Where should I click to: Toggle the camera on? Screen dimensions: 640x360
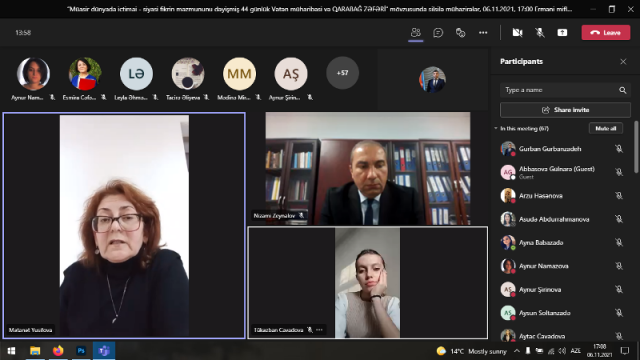tap(518, 33)
